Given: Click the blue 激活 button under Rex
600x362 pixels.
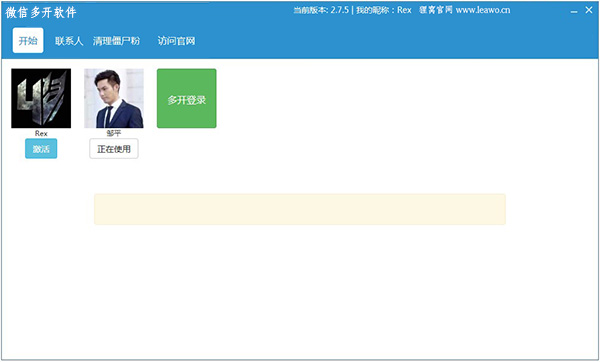Looking at the screenshot, I should [41, 148].
